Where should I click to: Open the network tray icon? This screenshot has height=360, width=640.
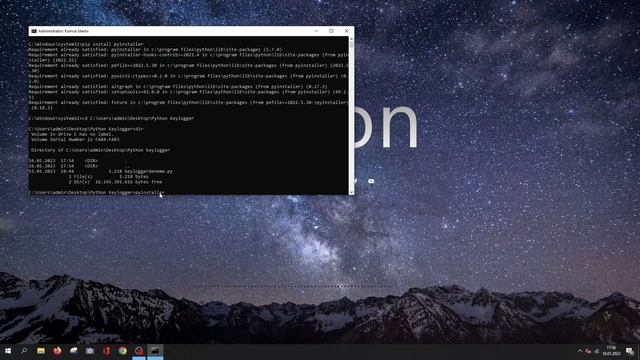(x=597, y=351)
